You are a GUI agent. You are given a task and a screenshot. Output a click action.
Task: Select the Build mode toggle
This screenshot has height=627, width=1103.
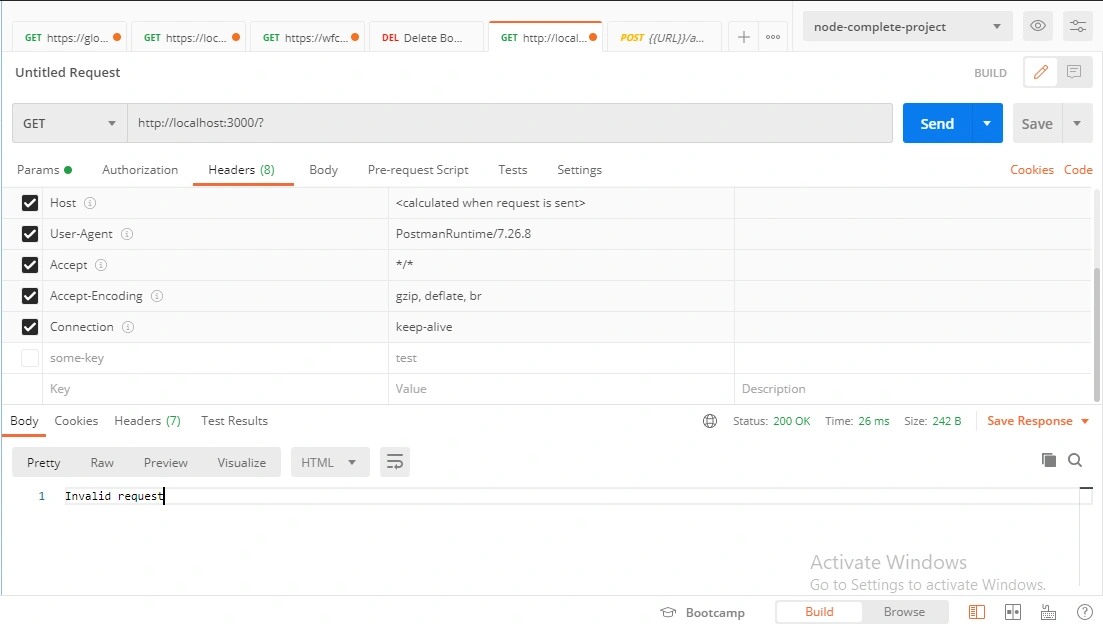[x=819, y=612]
